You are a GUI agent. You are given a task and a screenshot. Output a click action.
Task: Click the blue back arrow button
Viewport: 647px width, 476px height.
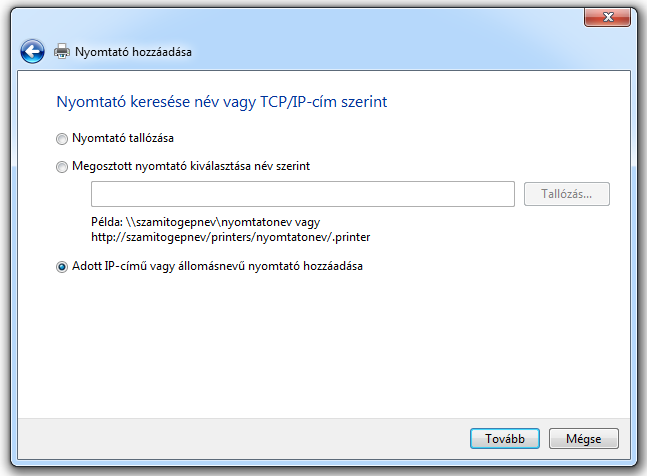(32, 52)
